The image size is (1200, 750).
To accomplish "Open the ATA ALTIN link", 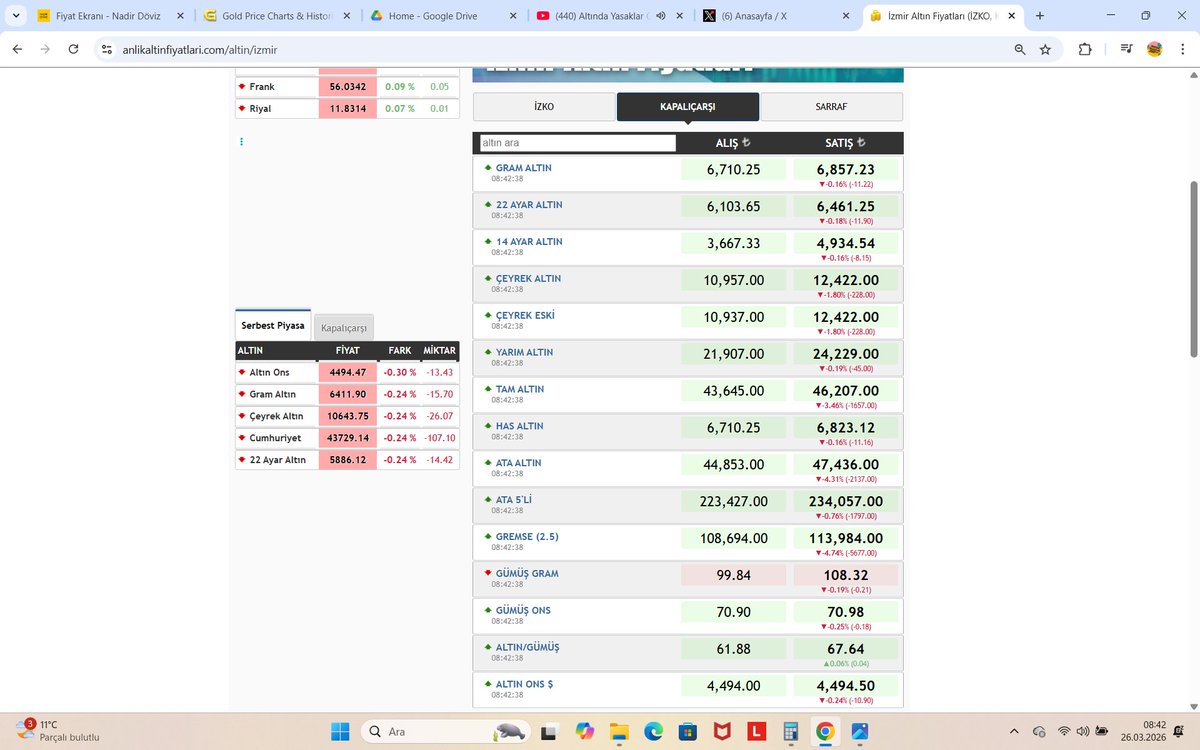I will tap(519, 463).
